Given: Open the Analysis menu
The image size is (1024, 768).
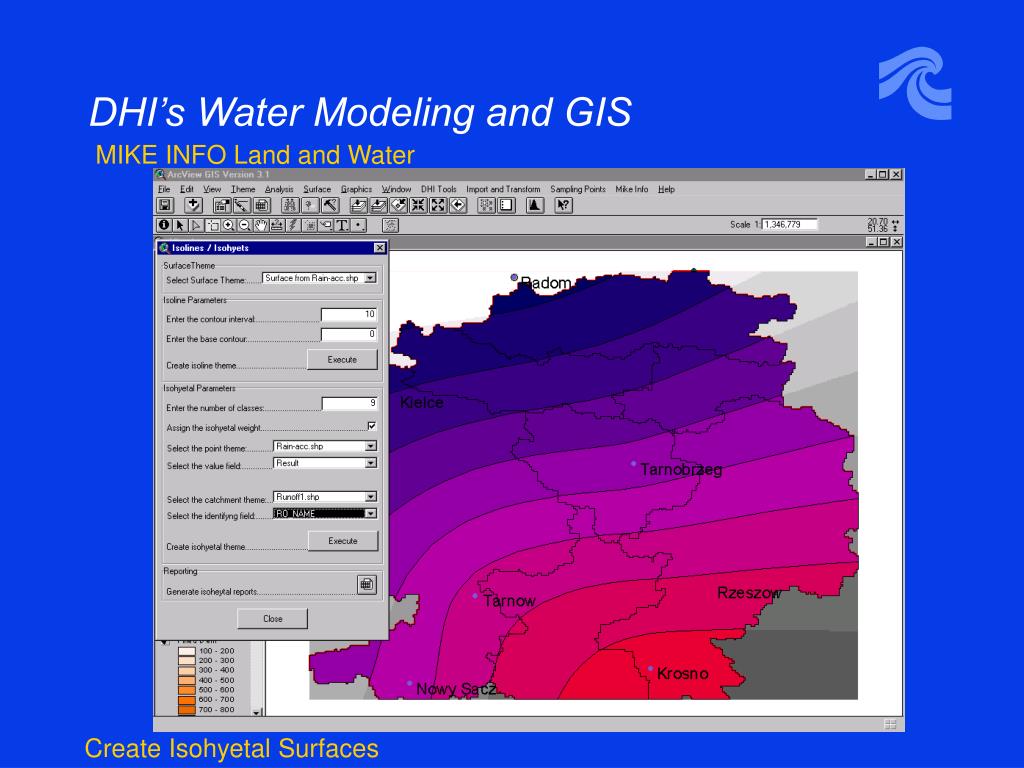Looking at the screenshot, I should pos(279,189).
